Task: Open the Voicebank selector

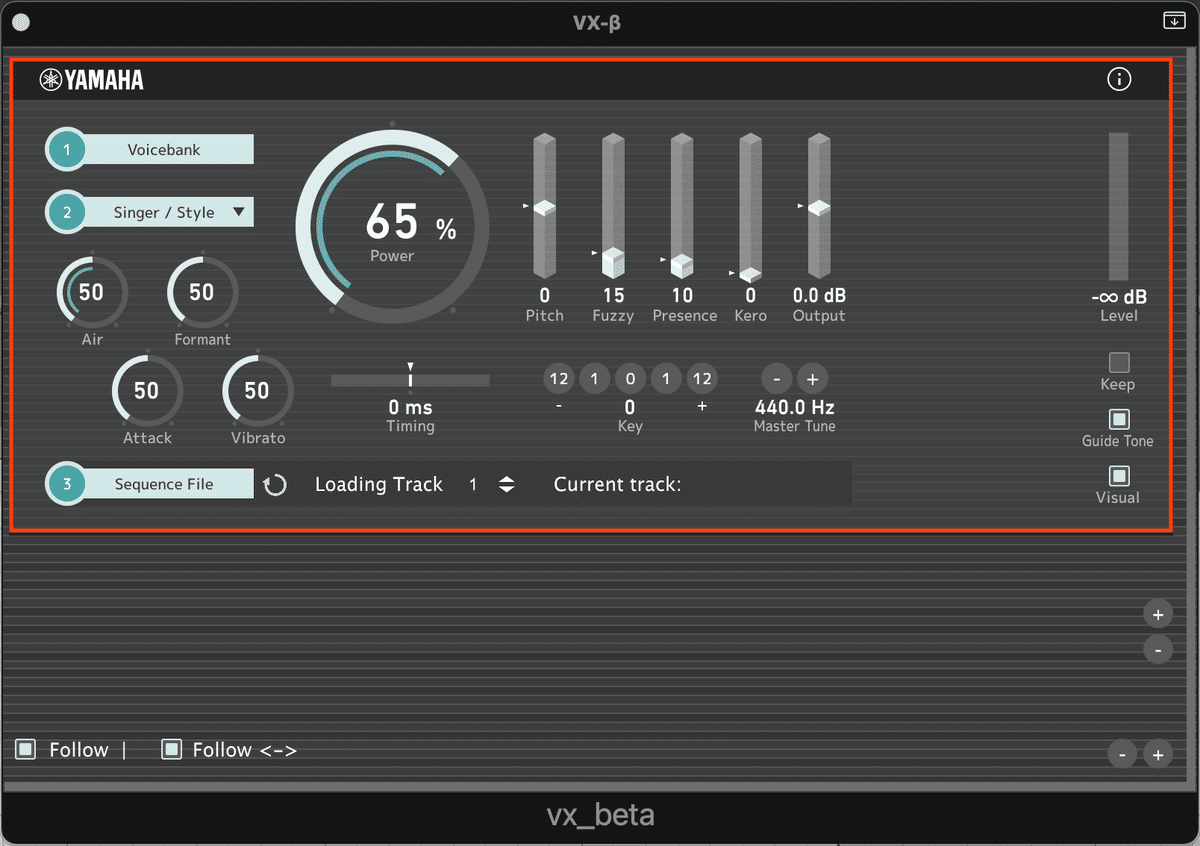Action: pos(150,150)
